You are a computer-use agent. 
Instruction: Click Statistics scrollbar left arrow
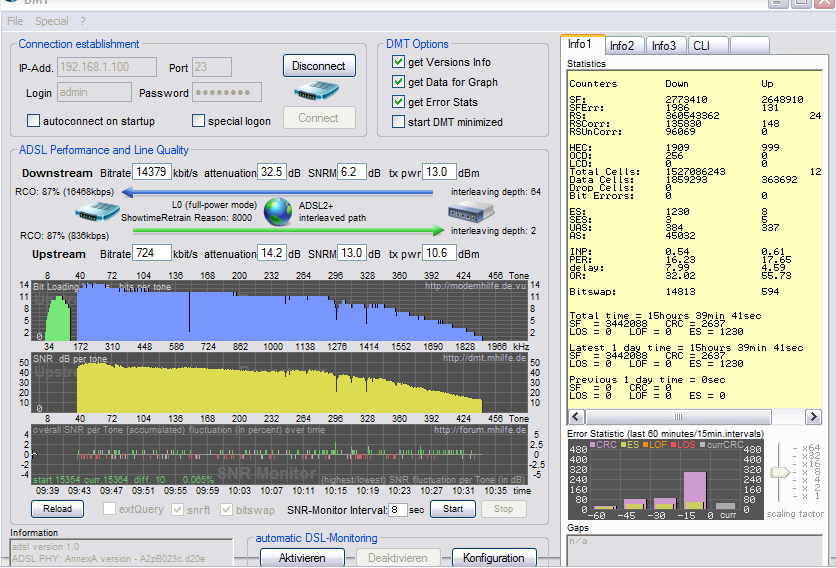[x=573, y=416]
